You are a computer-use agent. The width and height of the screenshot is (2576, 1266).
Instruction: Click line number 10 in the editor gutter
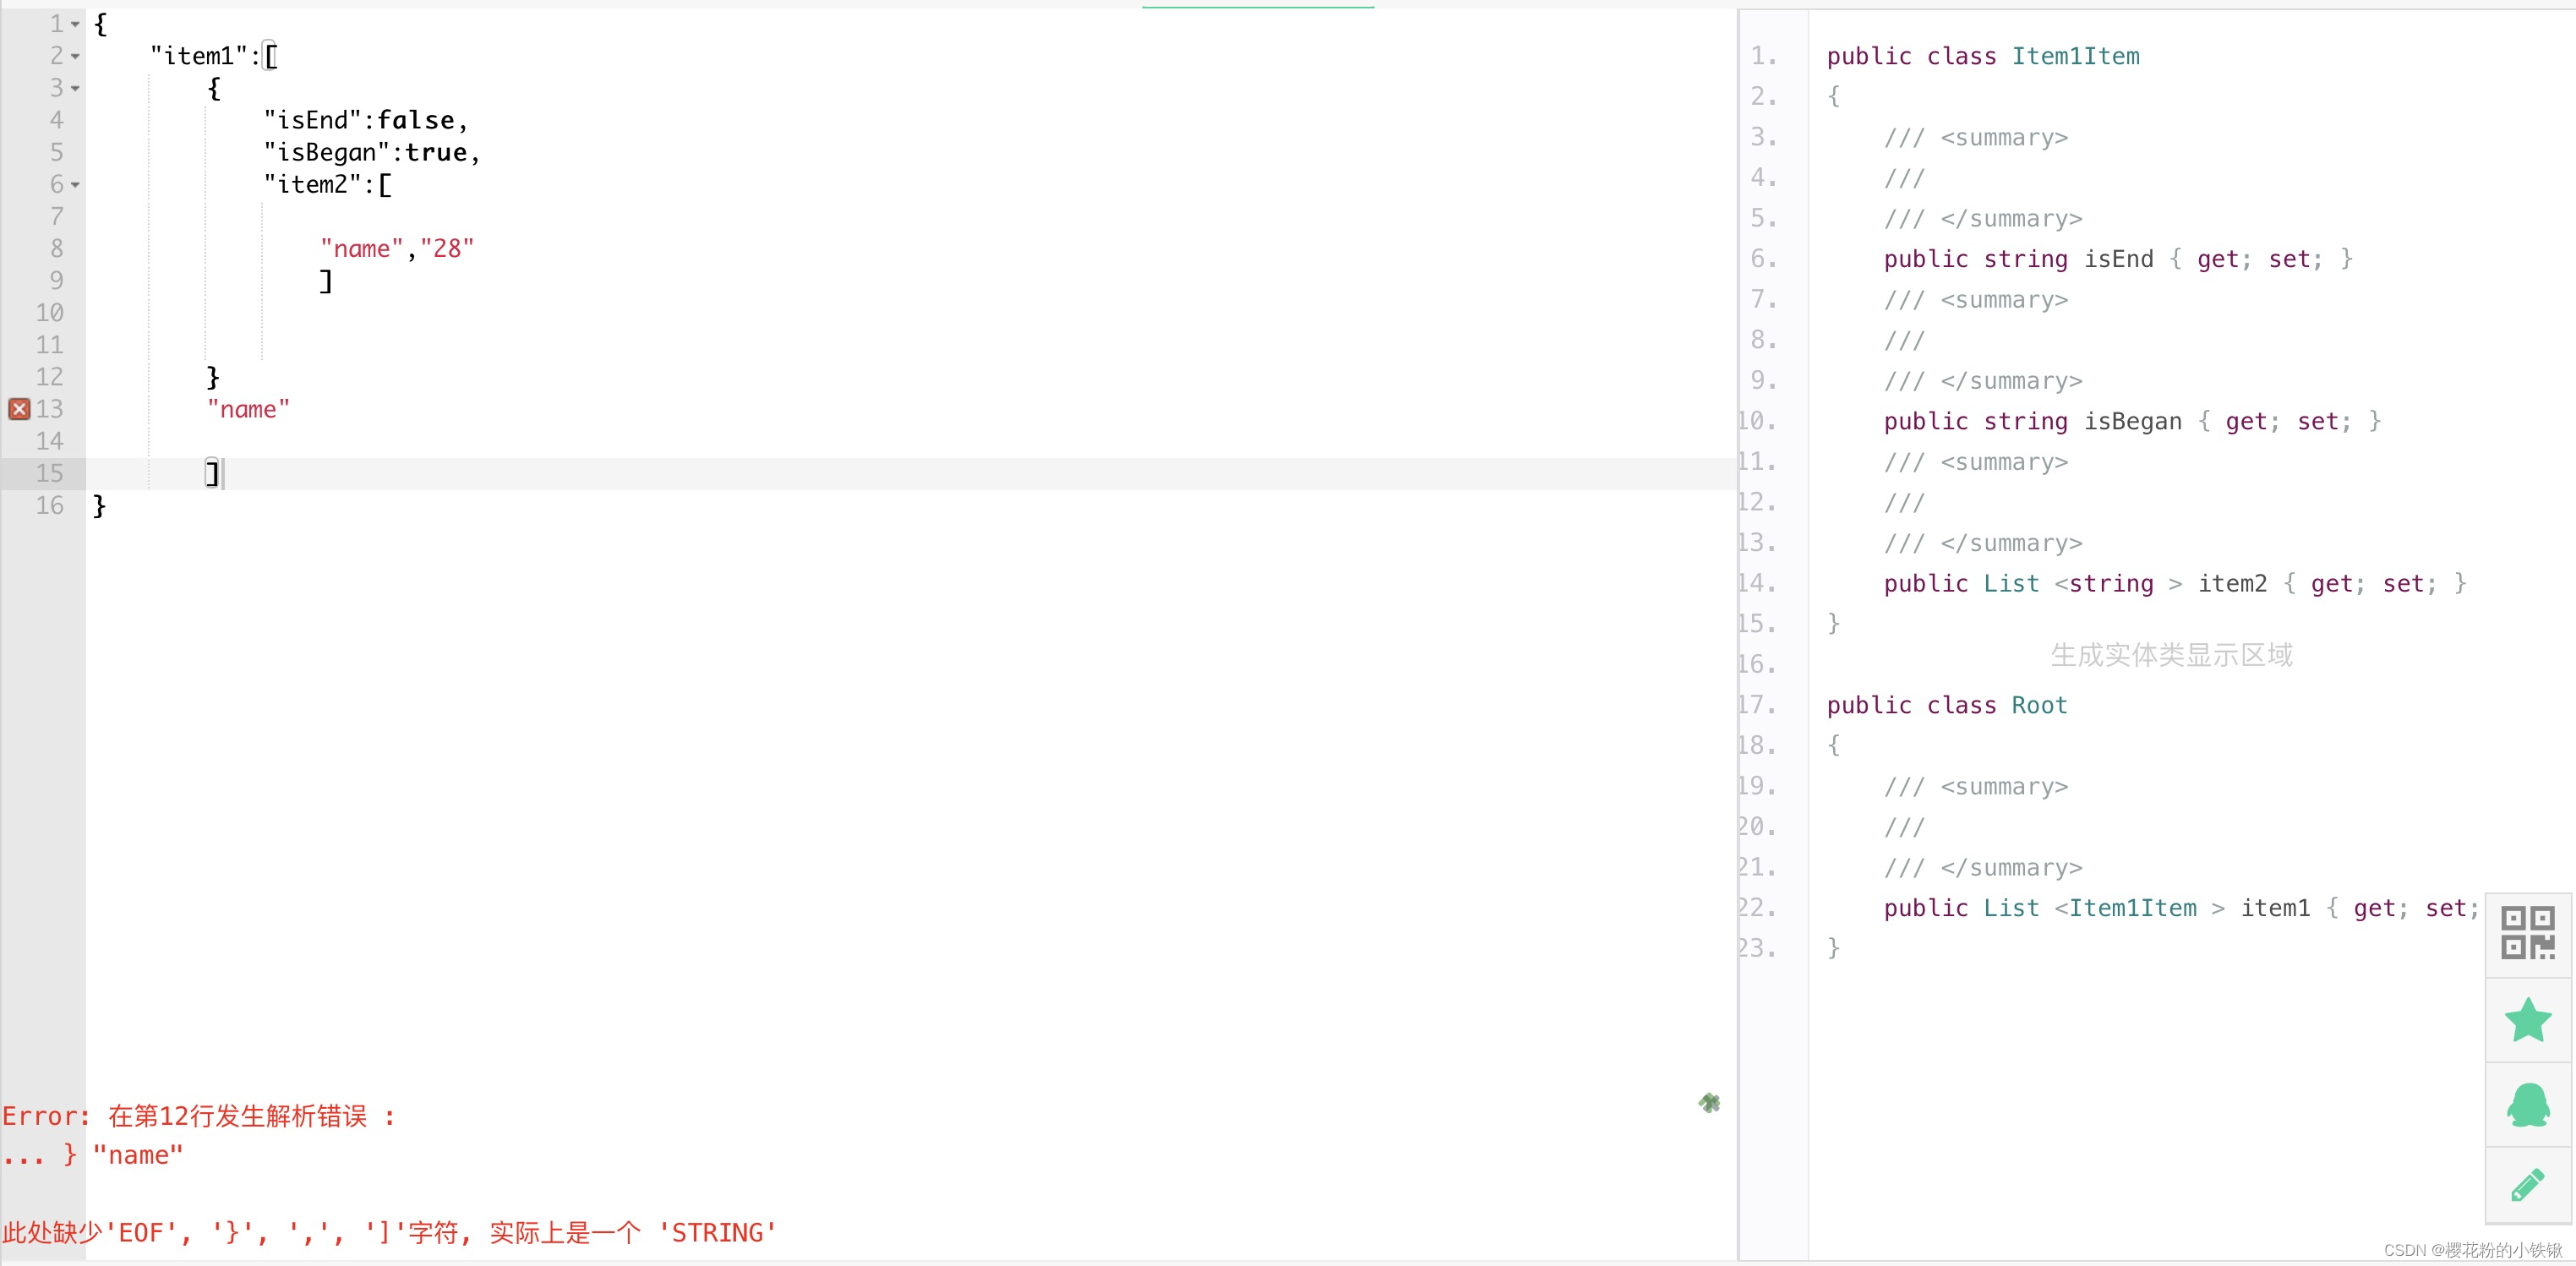click(x=49, y=312)
